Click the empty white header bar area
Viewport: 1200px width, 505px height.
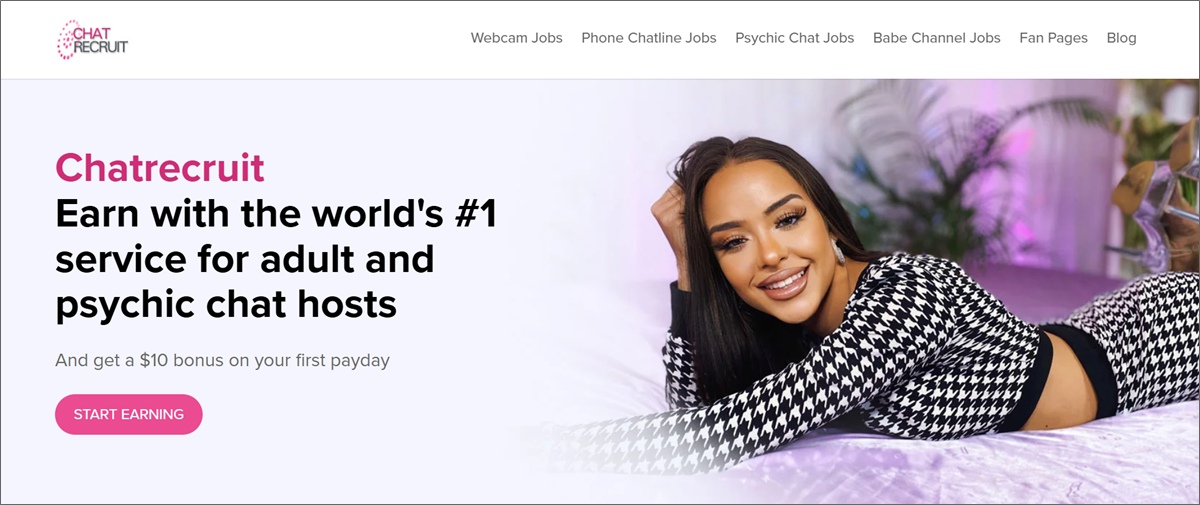tap(300, 39)
